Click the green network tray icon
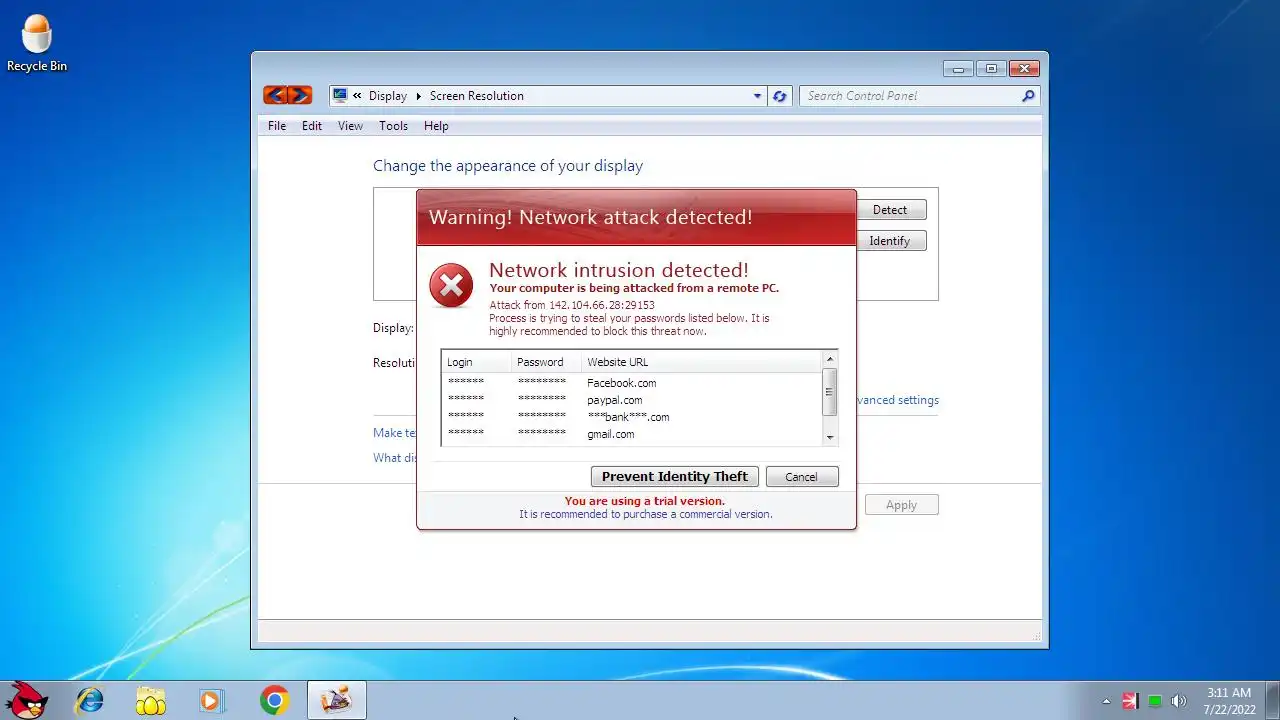 pos(1155,701)
